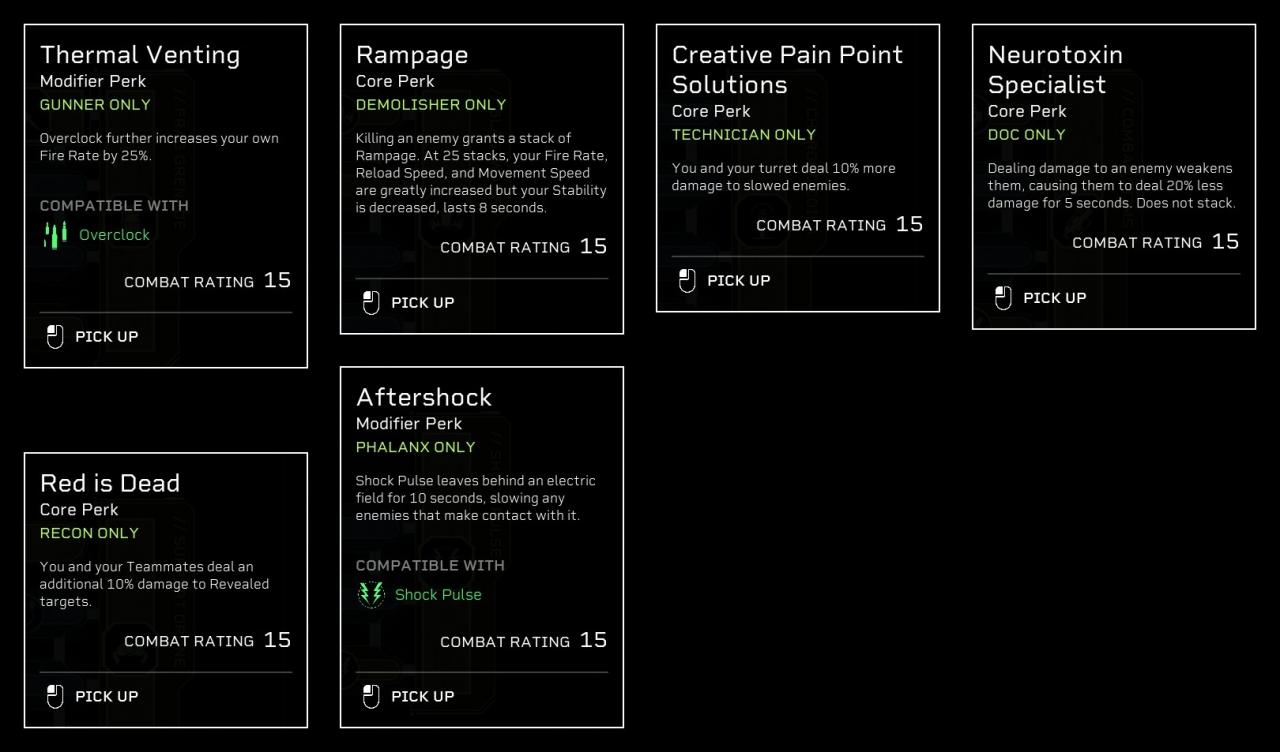This screenshot has width=1280, height=752.
Task: Pick up the Aftershock perk
Action: (422, 697)
